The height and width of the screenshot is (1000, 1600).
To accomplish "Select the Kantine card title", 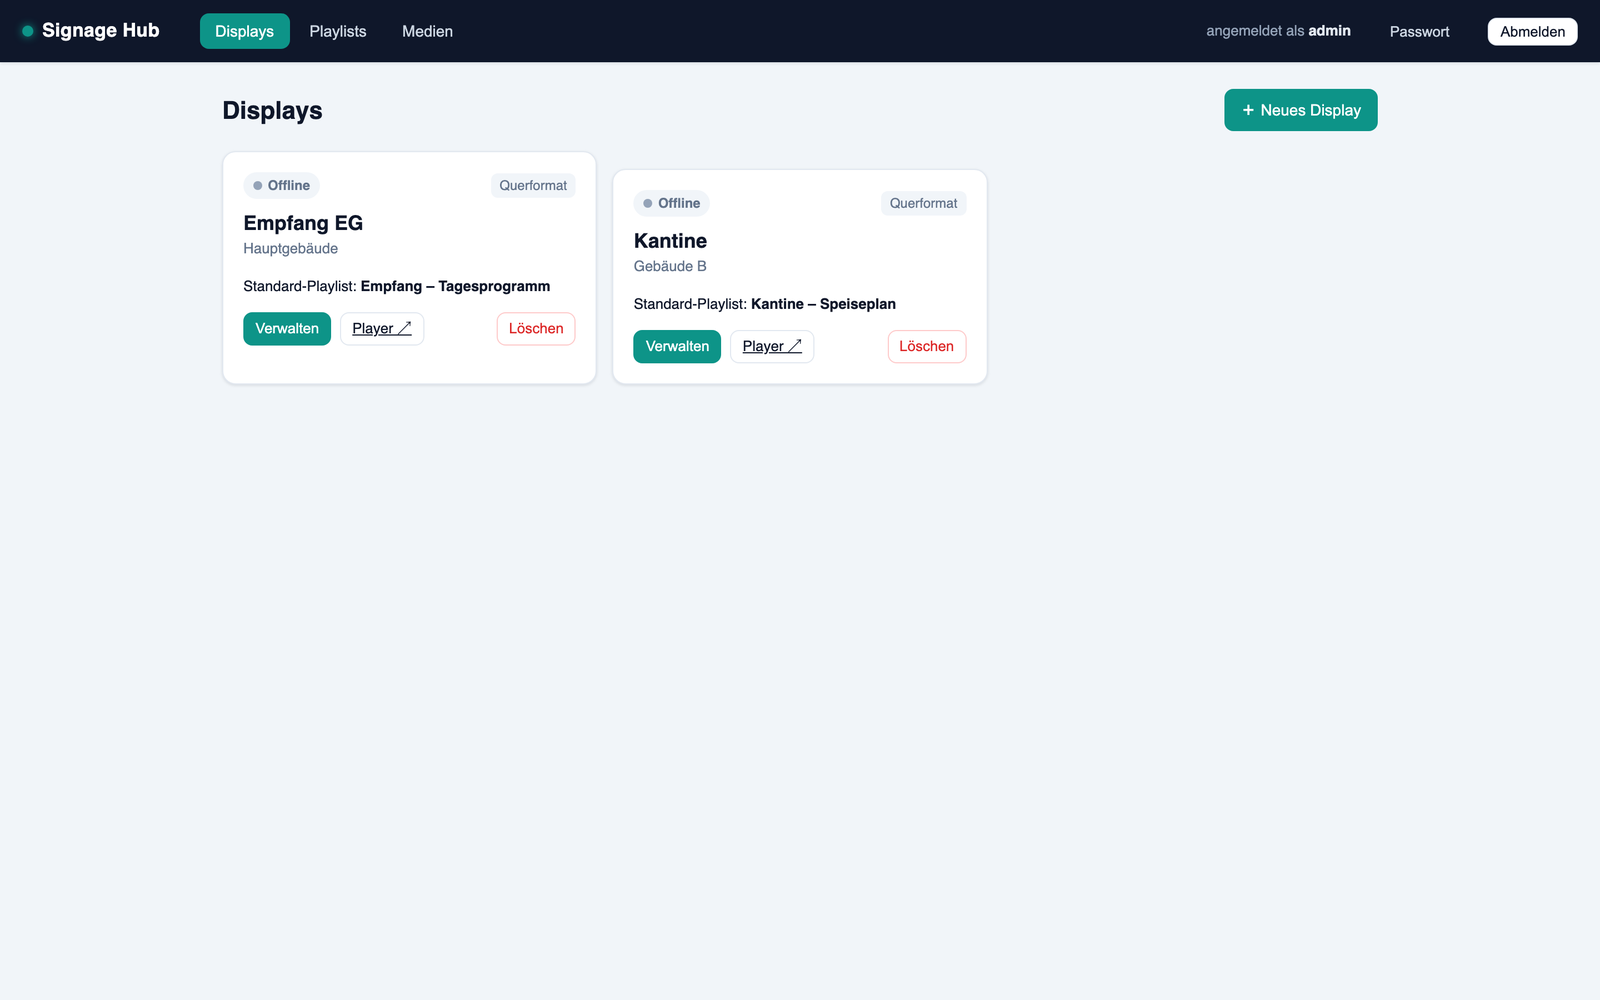I will click(670, 241).
